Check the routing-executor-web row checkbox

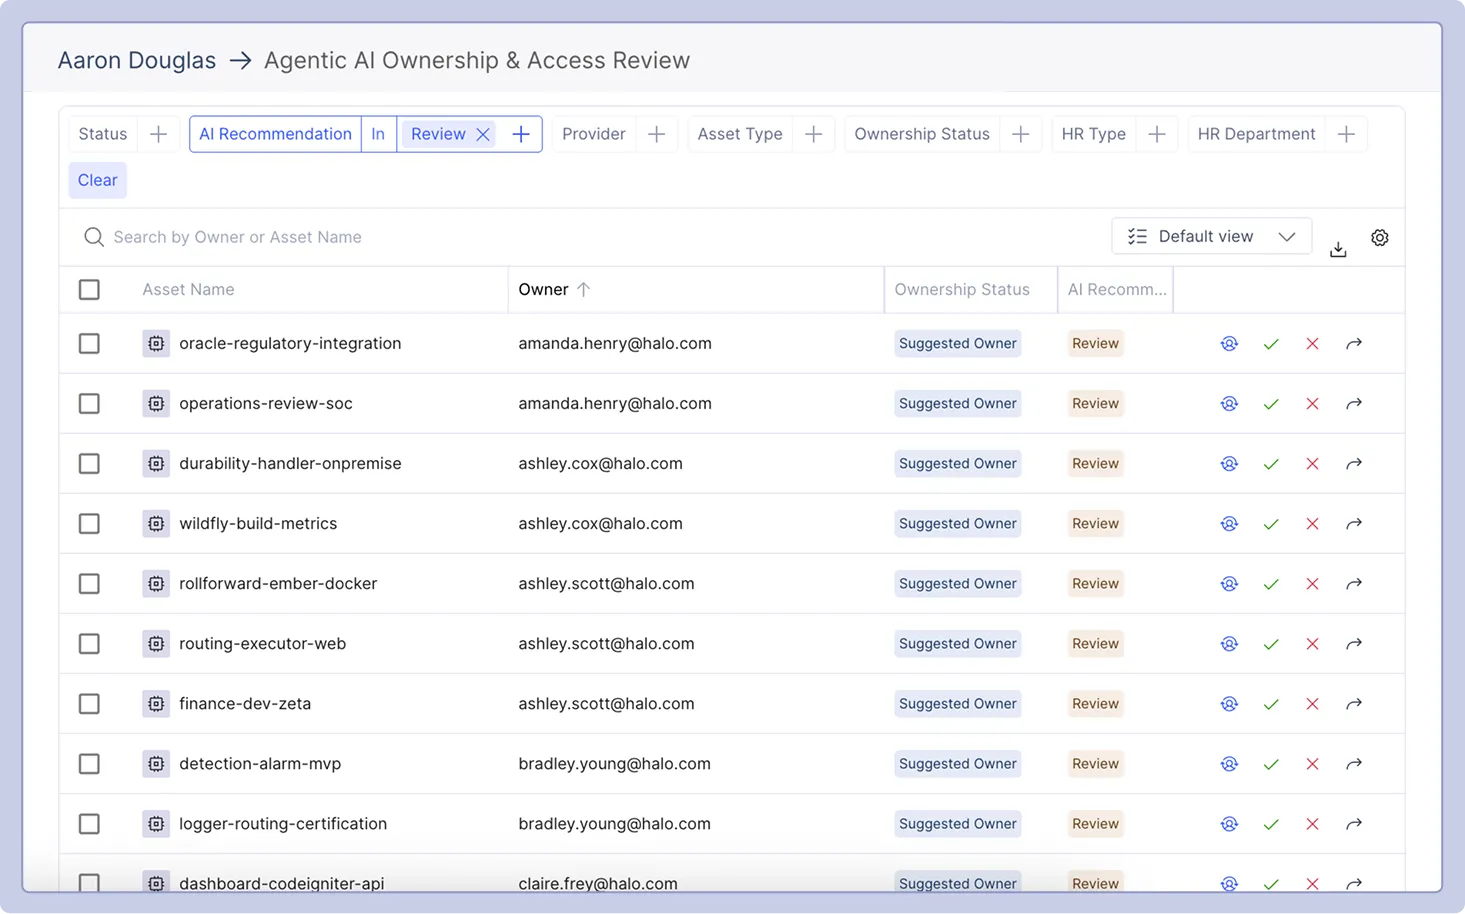pos(89,644)
